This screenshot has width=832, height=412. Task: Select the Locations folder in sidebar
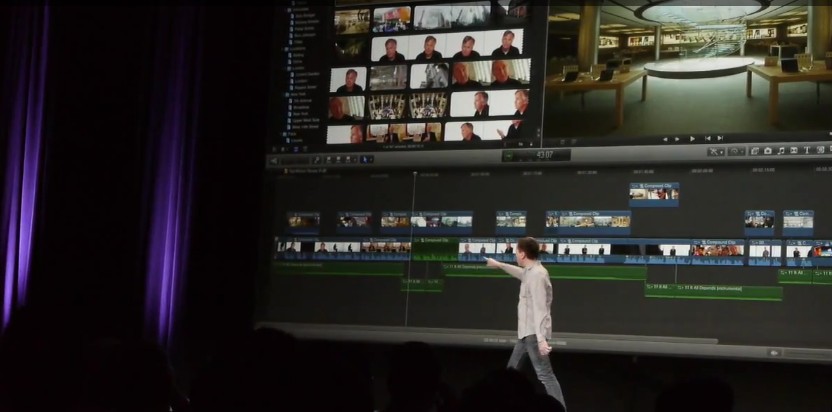[x=295, y=48]
